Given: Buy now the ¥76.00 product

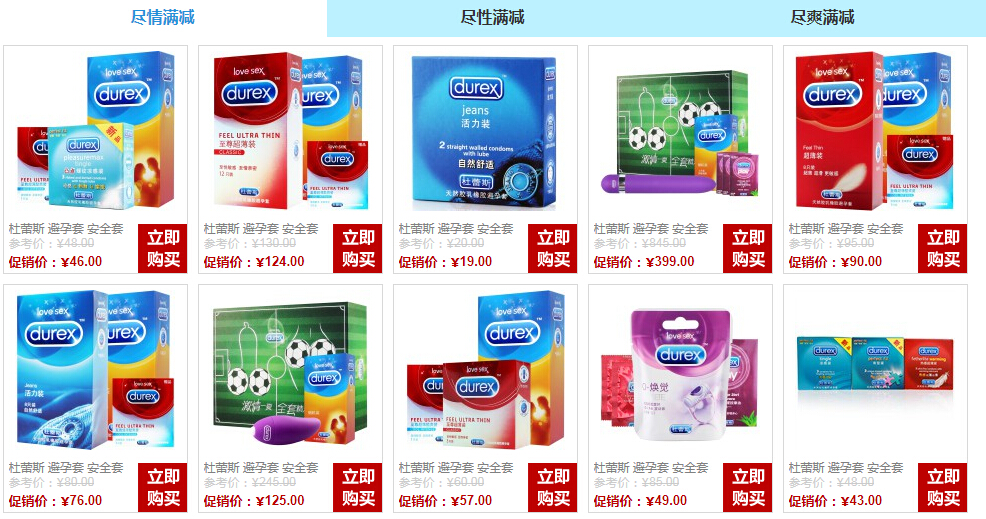Looking at the screenshot, I should 163,488.
